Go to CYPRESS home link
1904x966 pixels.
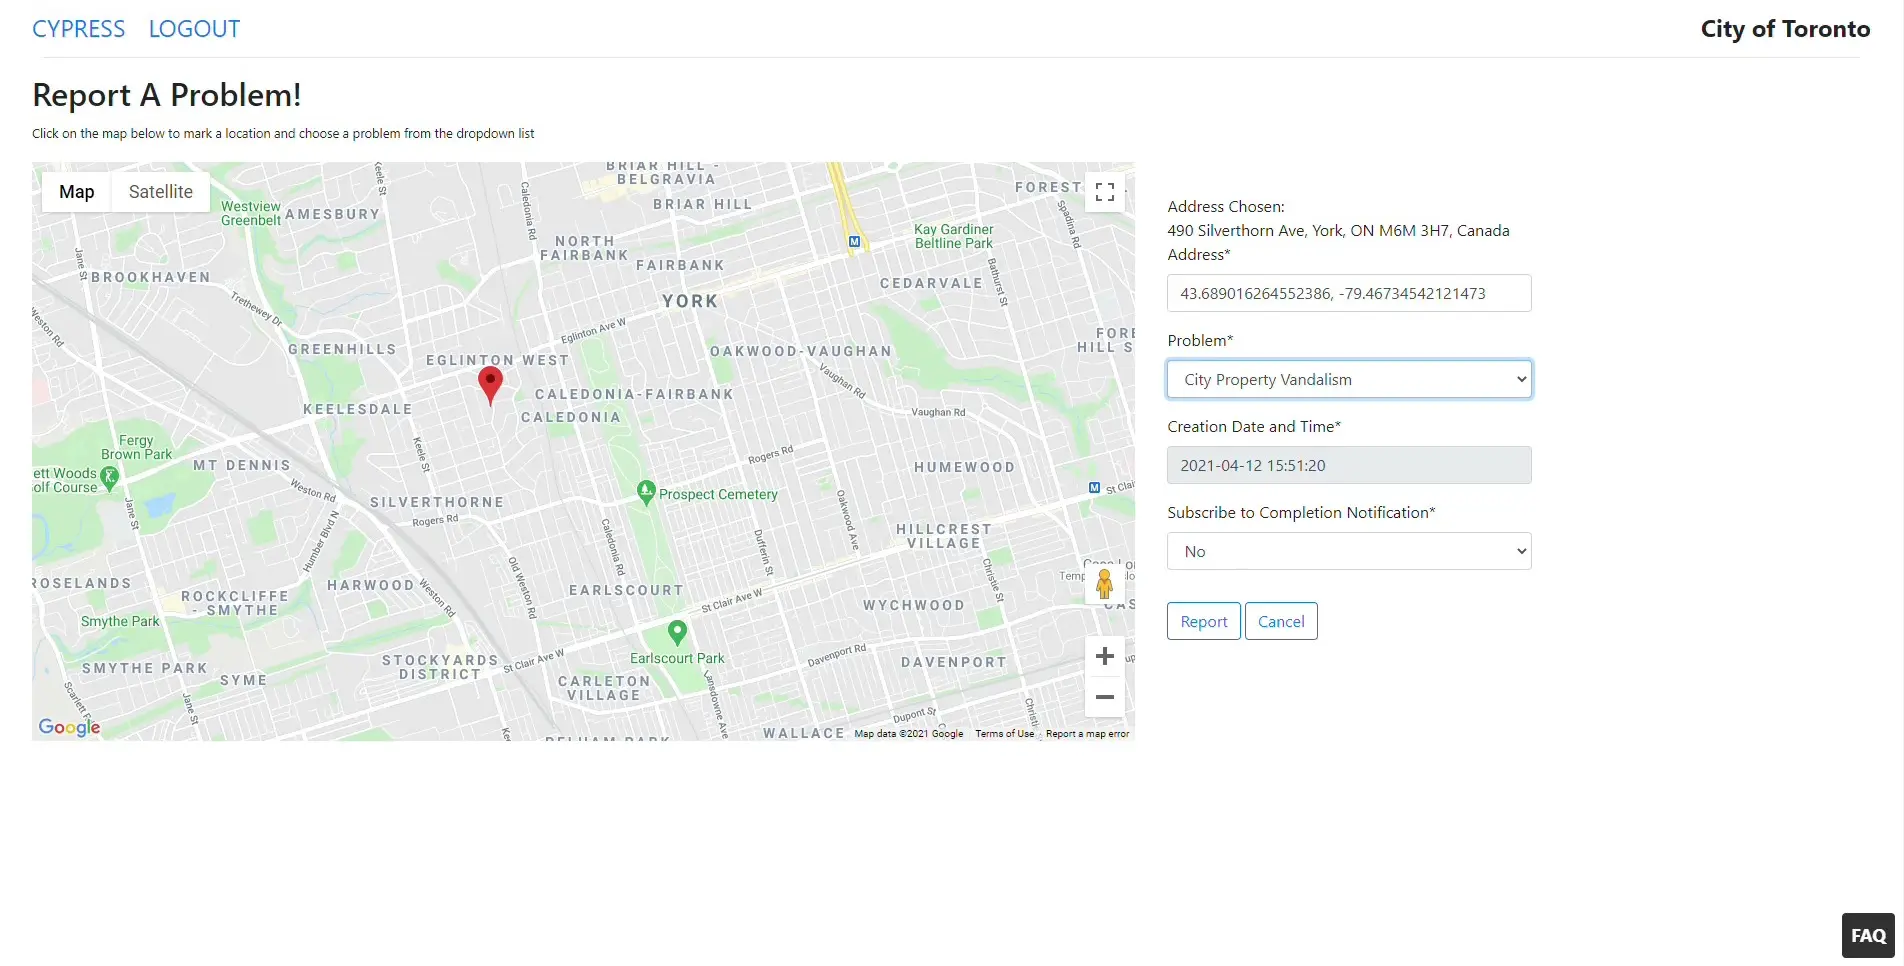tap(79, 29)
